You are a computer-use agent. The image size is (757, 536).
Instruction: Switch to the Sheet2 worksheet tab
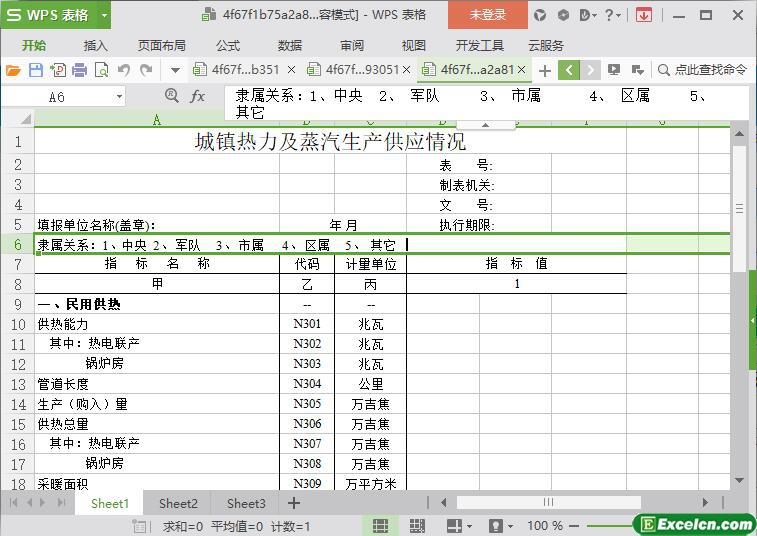178,503
